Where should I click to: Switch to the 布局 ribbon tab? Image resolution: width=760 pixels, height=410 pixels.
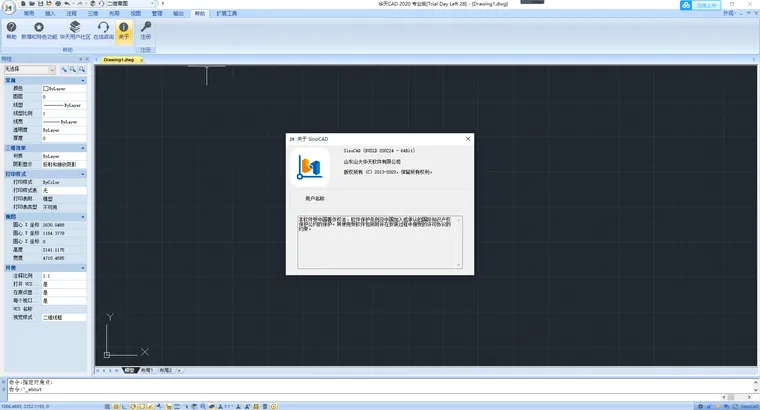point(114,14)
